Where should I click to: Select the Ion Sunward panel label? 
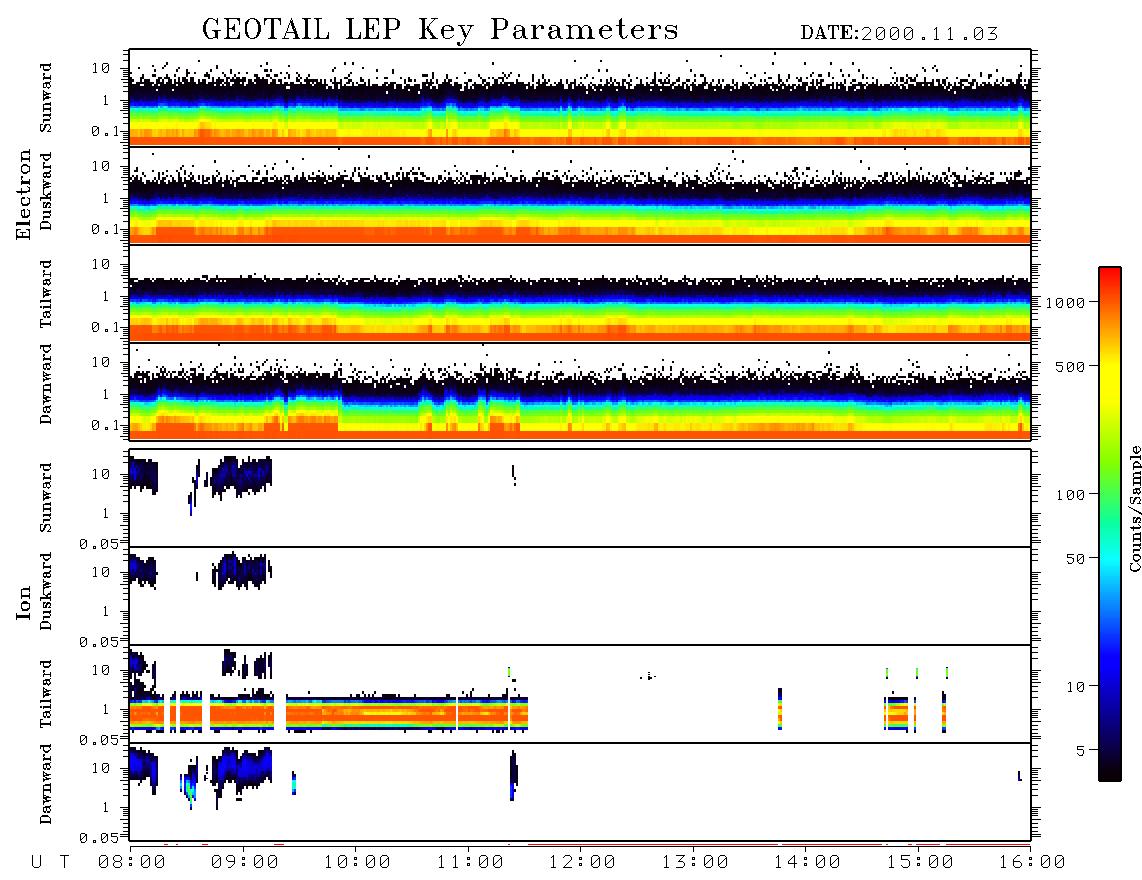click(x=46, y=498)
